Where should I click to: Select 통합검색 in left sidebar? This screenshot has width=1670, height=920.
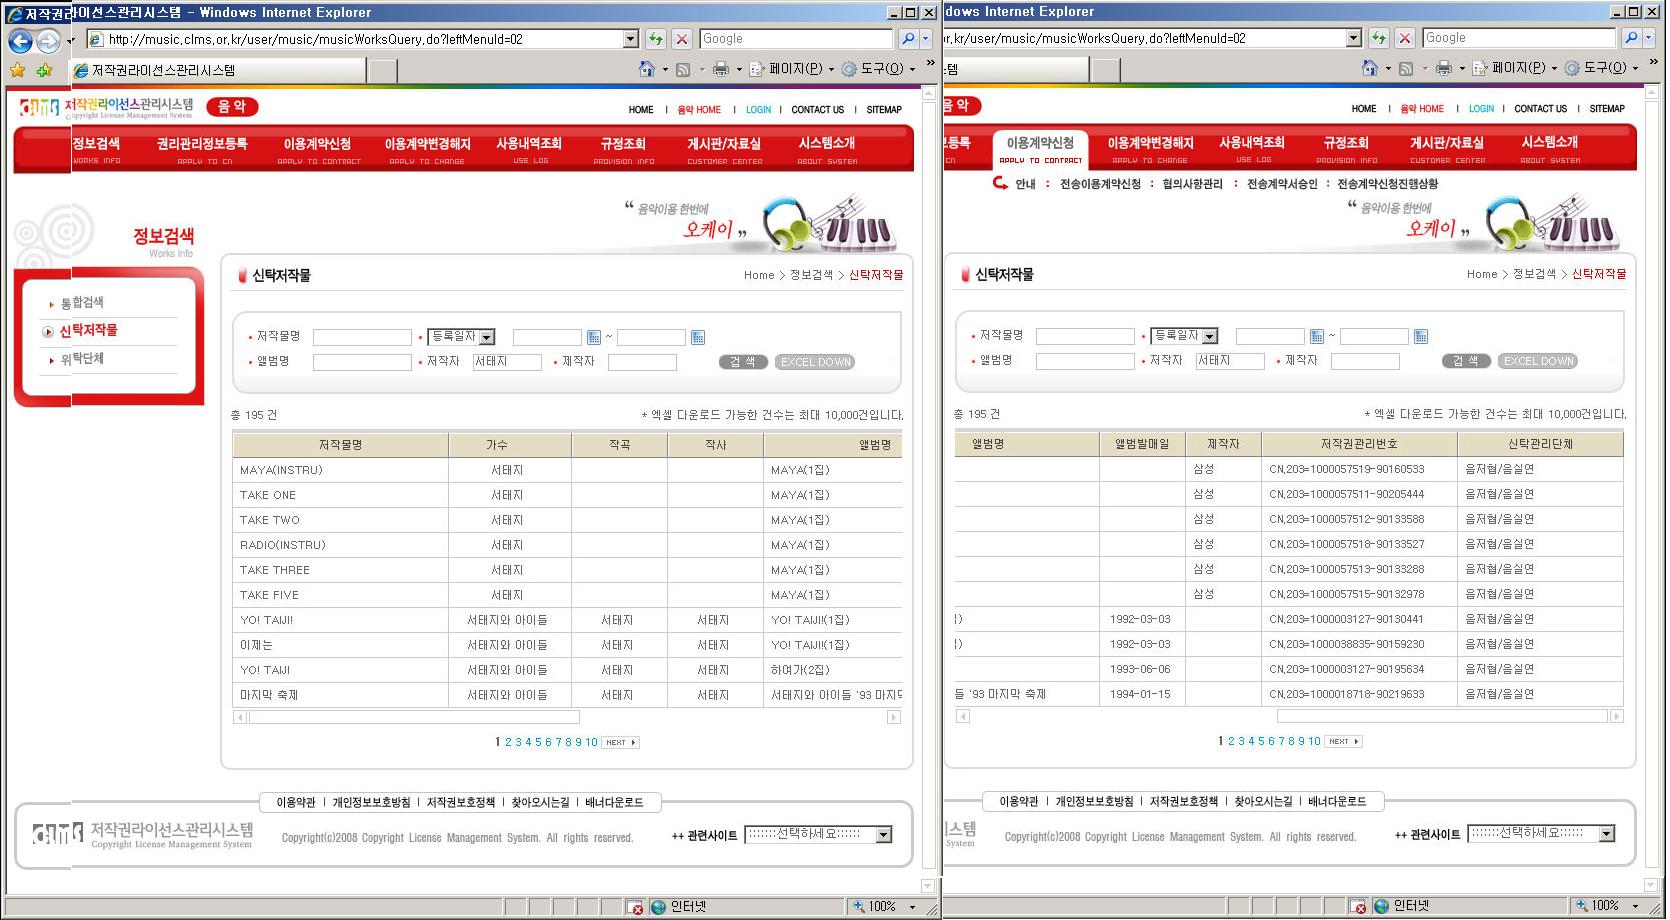(x=82, y=303)
